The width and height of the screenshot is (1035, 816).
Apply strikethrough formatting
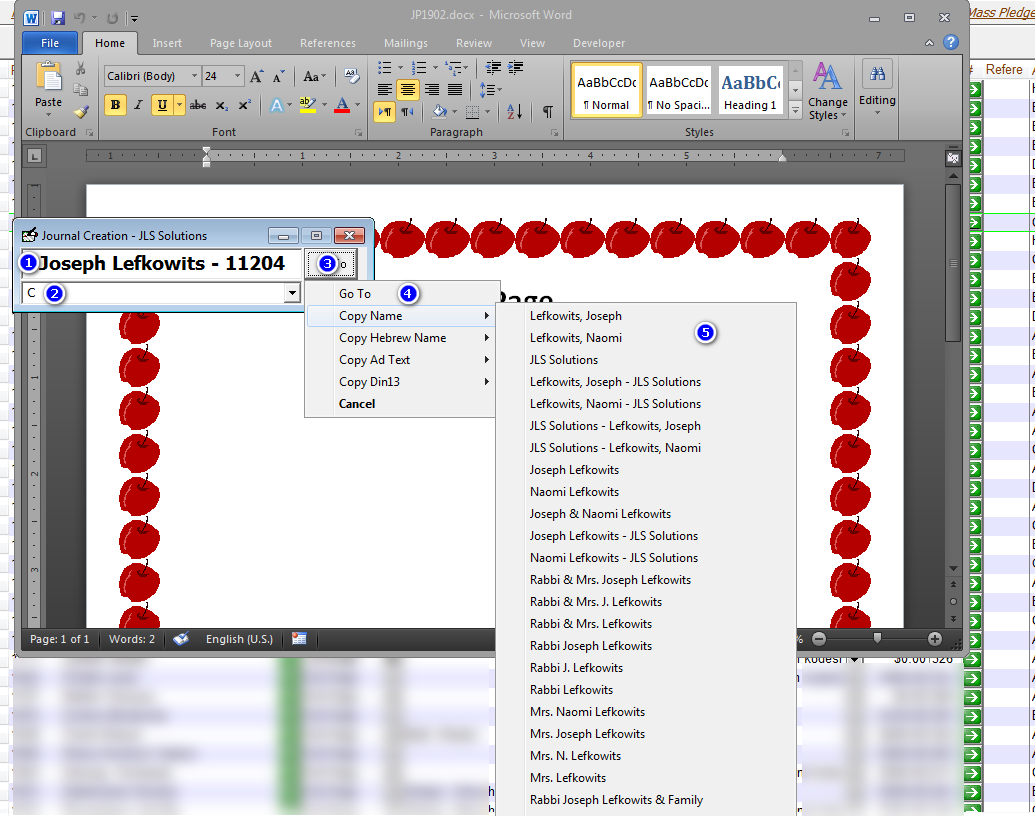coord(197,105)
